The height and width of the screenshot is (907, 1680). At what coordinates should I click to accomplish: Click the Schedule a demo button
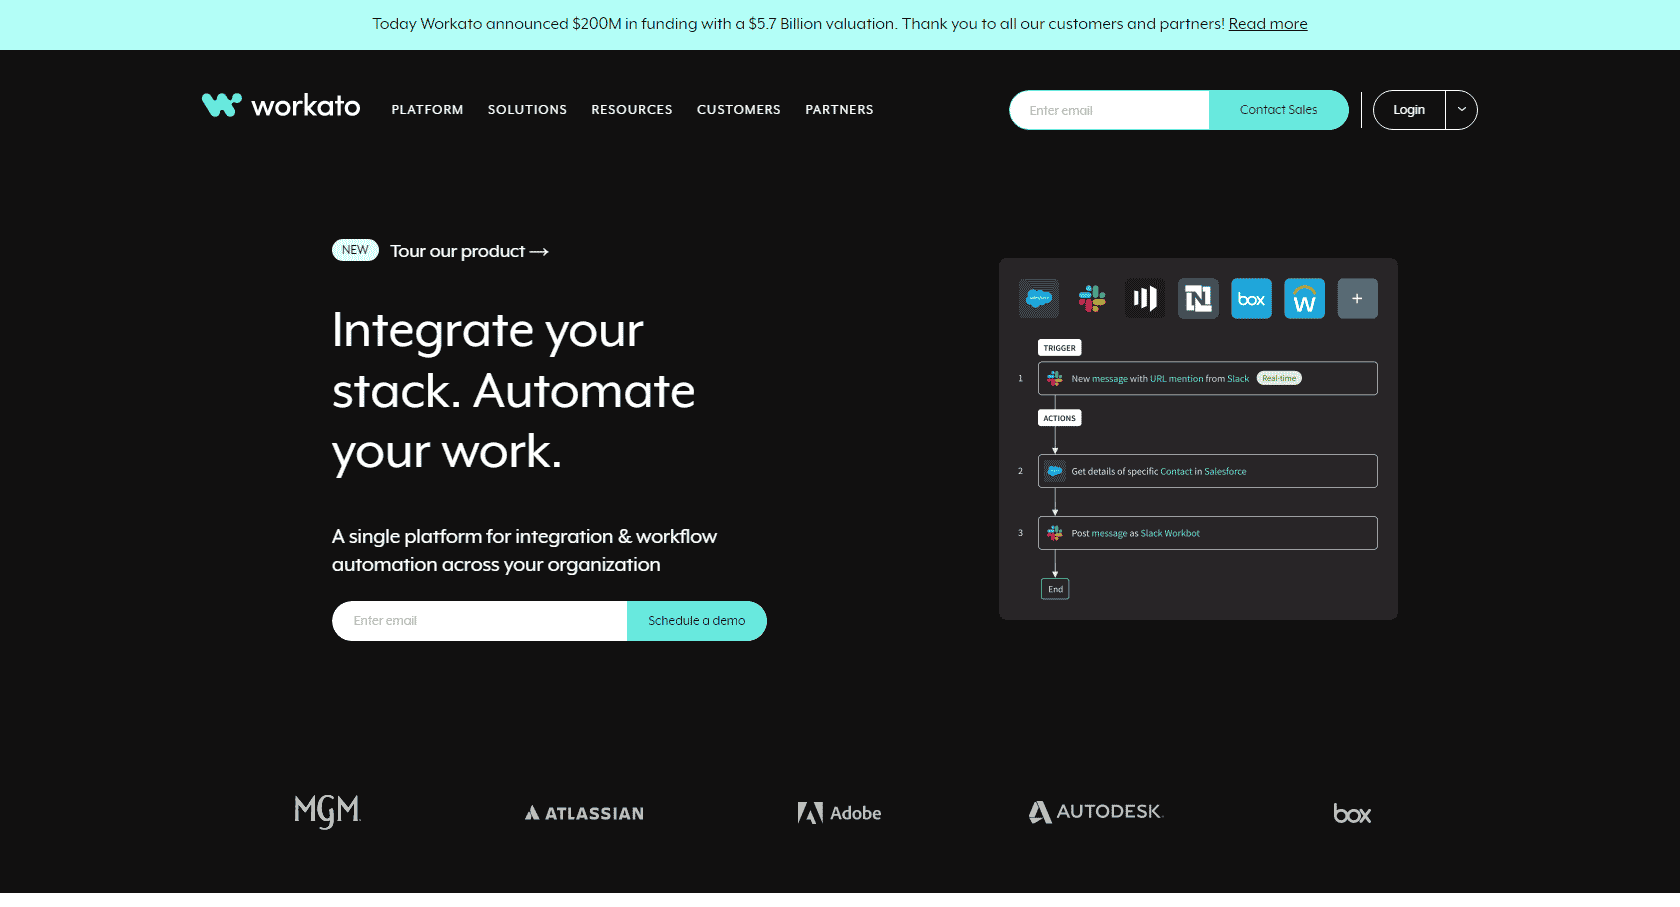pyautogui.click(x=697, y=621)
